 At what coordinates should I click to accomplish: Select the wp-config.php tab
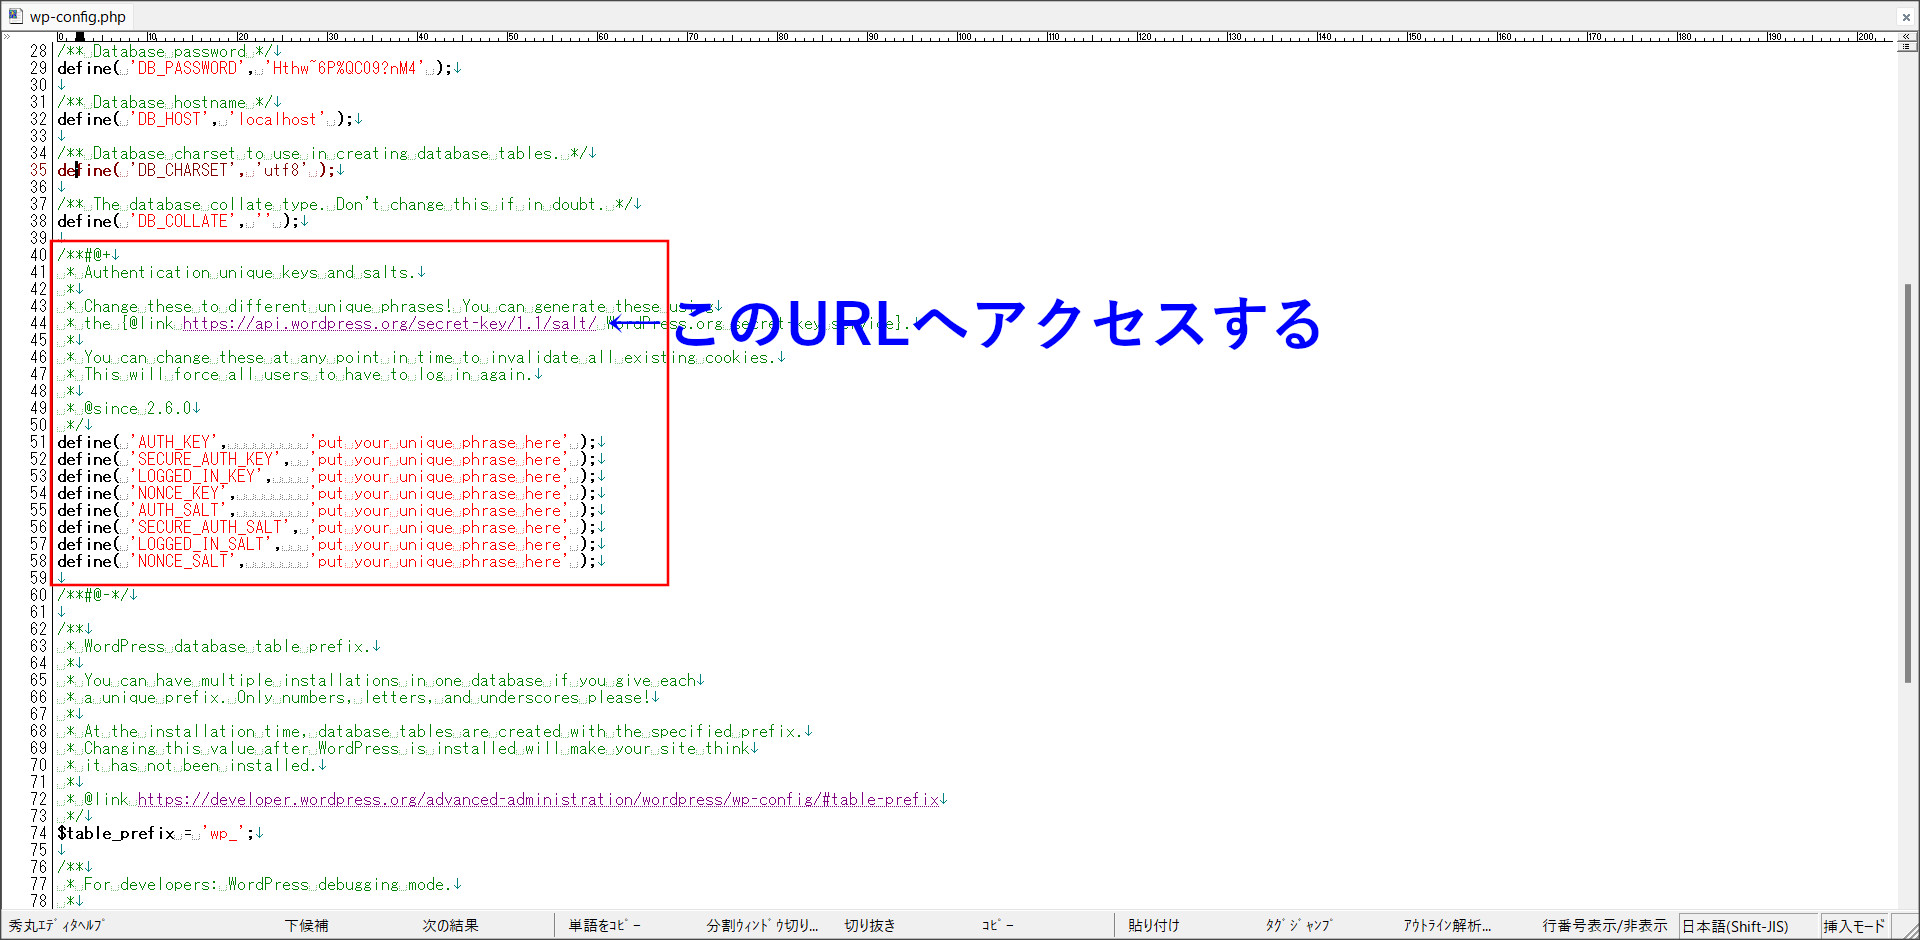[x=77, y=17]
